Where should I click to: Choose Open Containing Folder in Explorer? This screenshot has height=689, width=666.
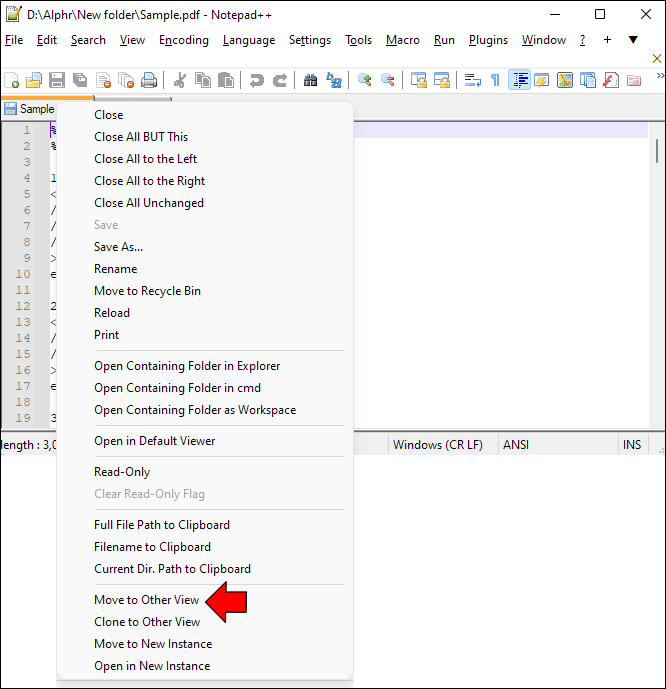click(205, 366)
